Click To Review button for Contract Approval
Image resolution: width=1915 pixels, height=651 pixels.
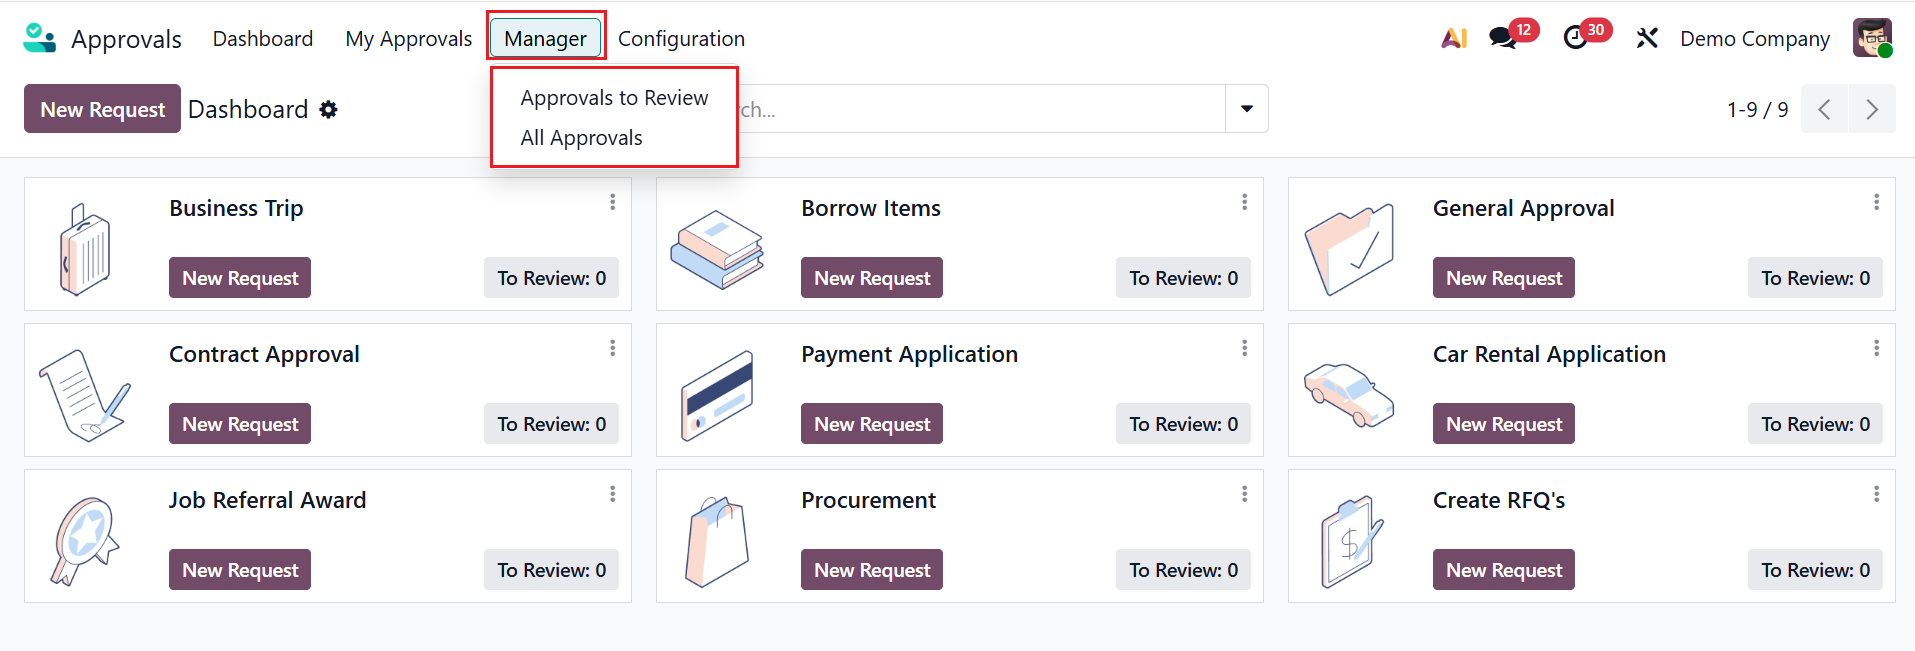click(x=551, y=424)
